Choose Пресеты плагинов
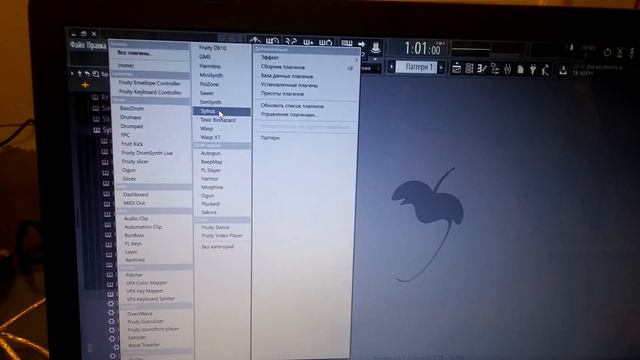 coord(282,94)
